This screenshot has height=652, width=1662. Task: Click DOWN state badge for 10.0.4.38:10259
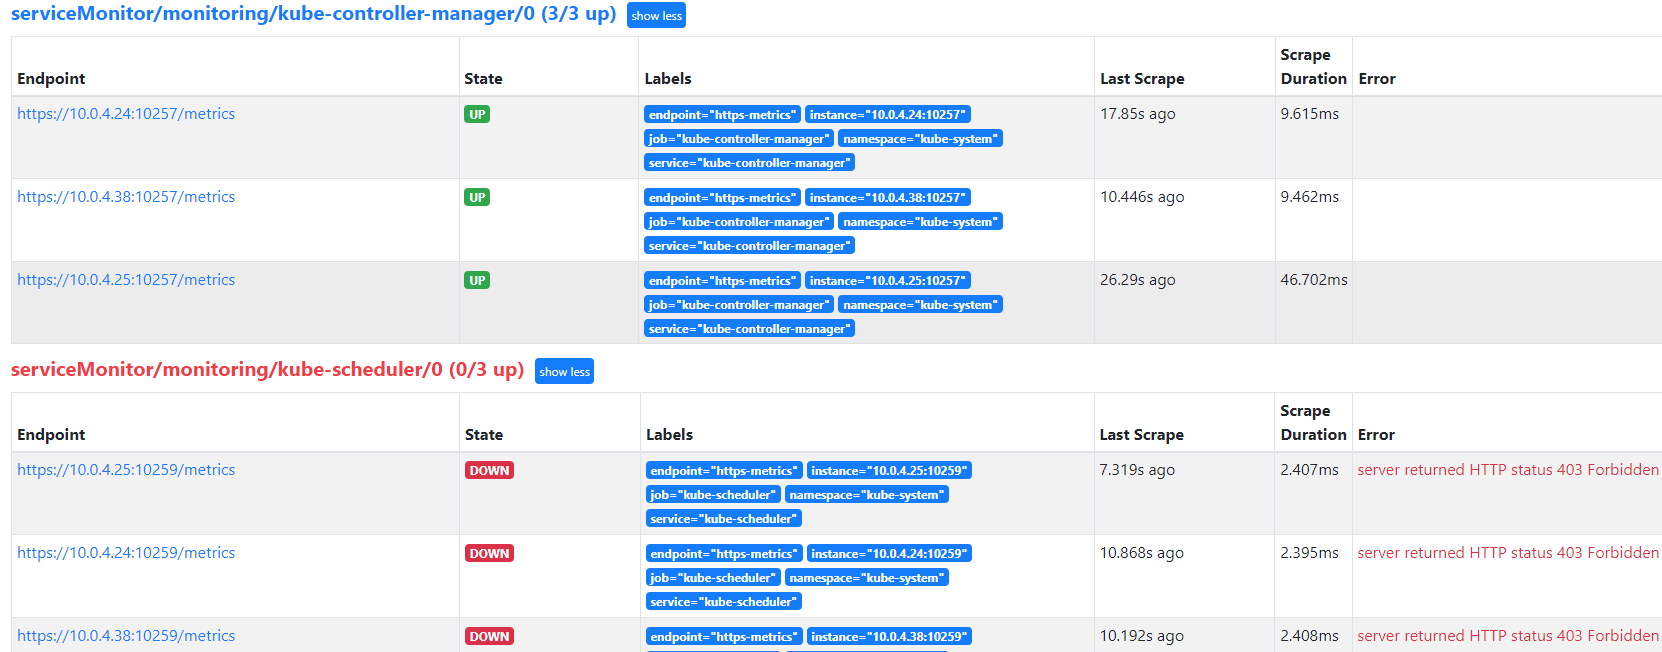489,636
